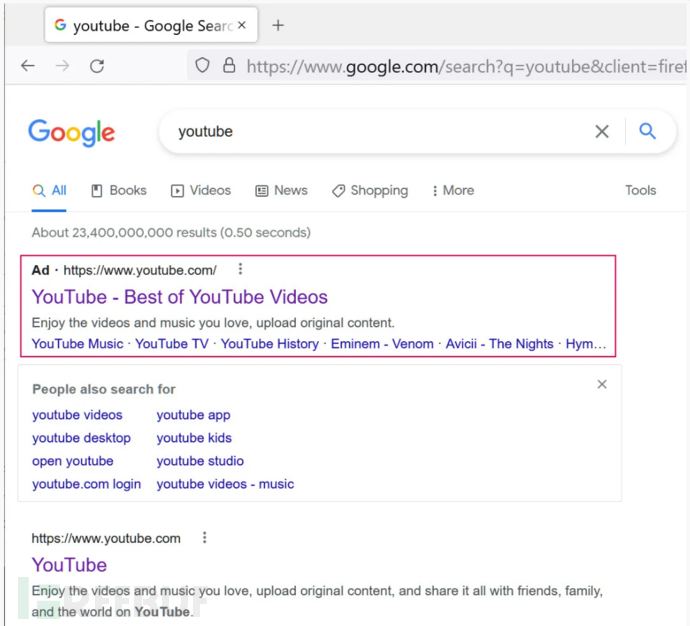This screenshot has height=626, width=690.
Task: Open three-dot menu beside youtube.com result
Action: point(205,538)
